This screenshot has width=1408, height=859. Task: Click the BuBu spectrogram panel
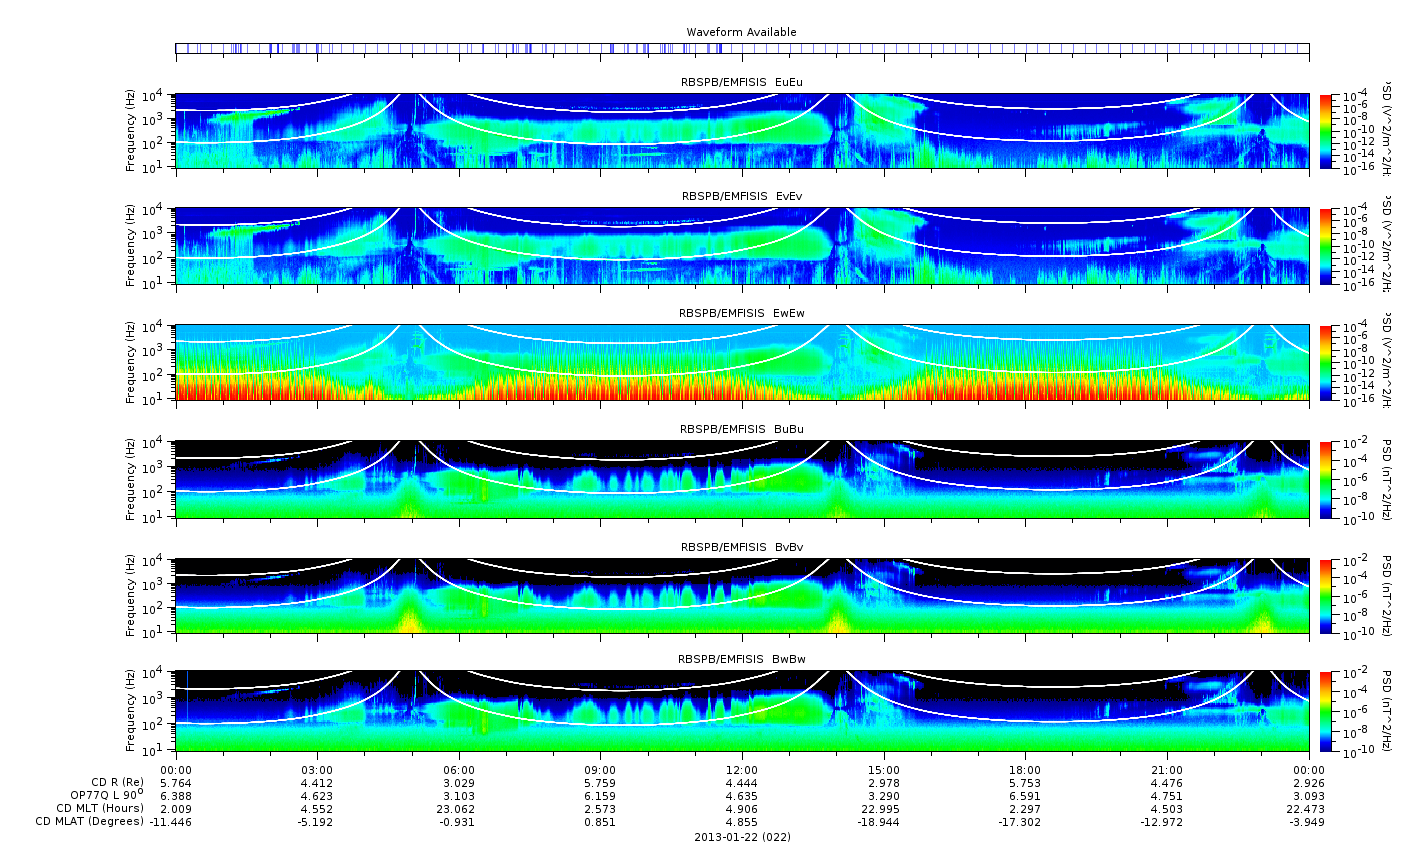coord(742,479)
